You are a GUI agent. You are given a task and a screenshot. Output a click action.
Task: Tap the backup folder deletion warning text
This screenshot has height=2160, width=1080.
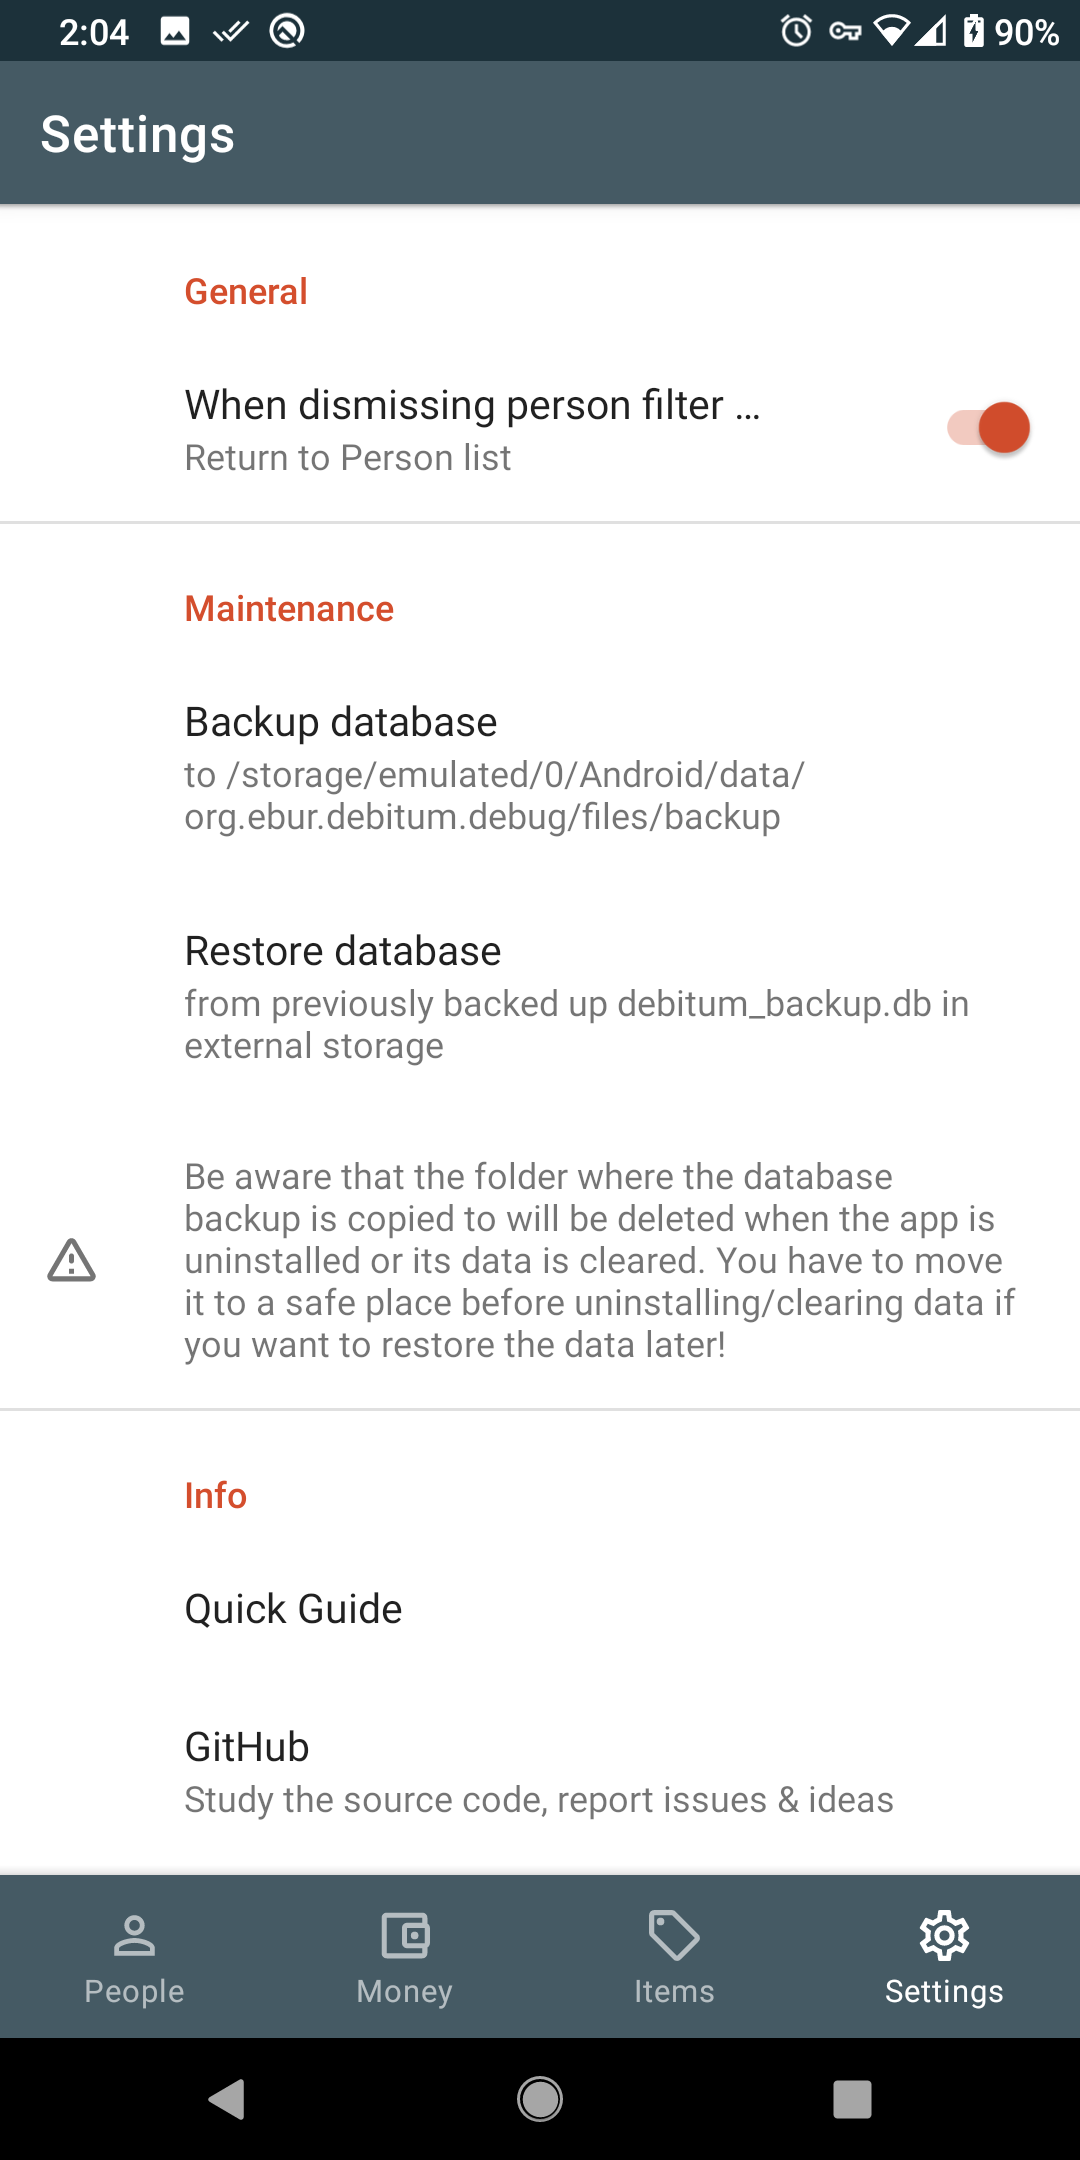598,1260
